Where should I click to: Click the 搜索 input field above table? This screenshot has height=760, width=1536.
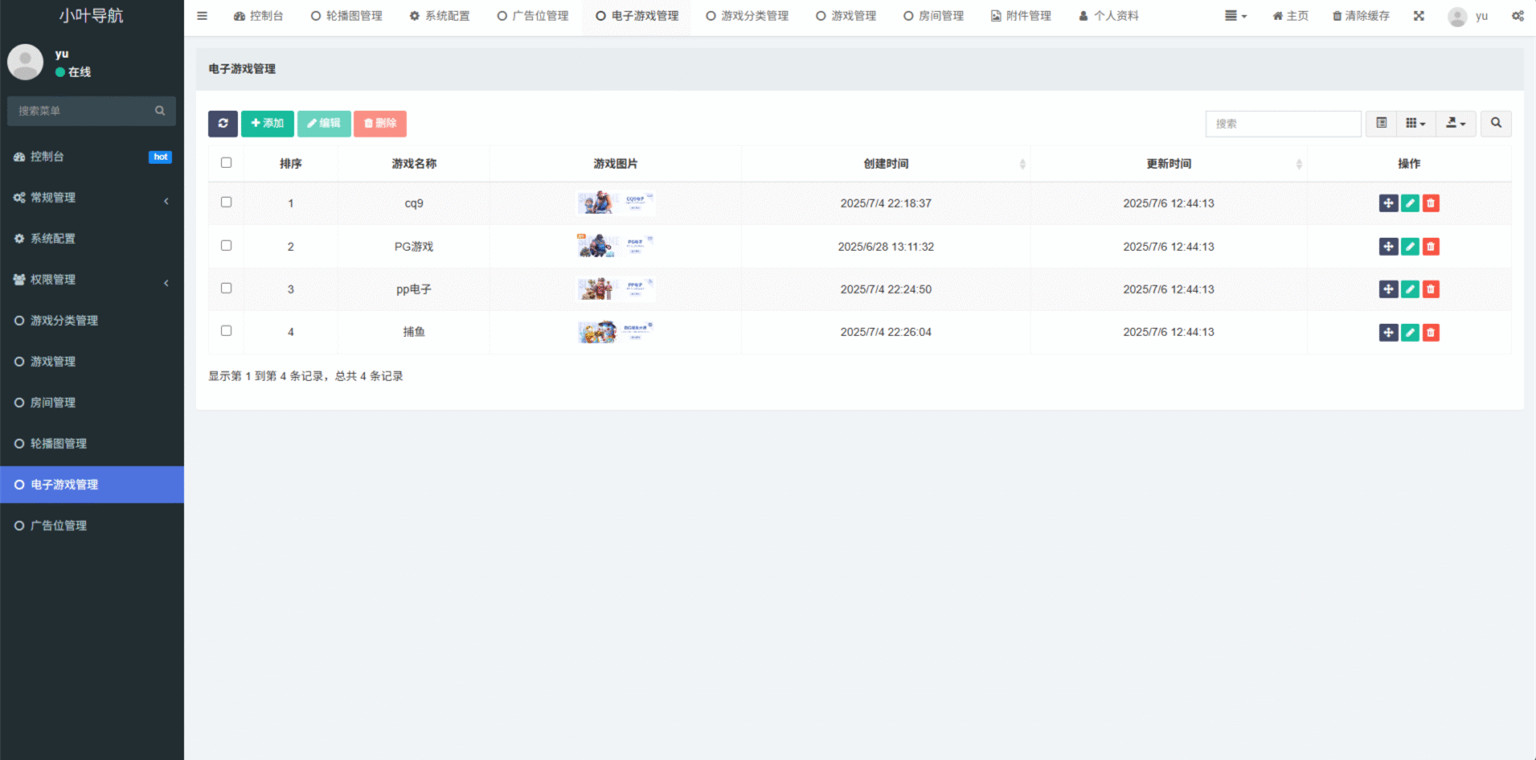[x=1283, y=123]
